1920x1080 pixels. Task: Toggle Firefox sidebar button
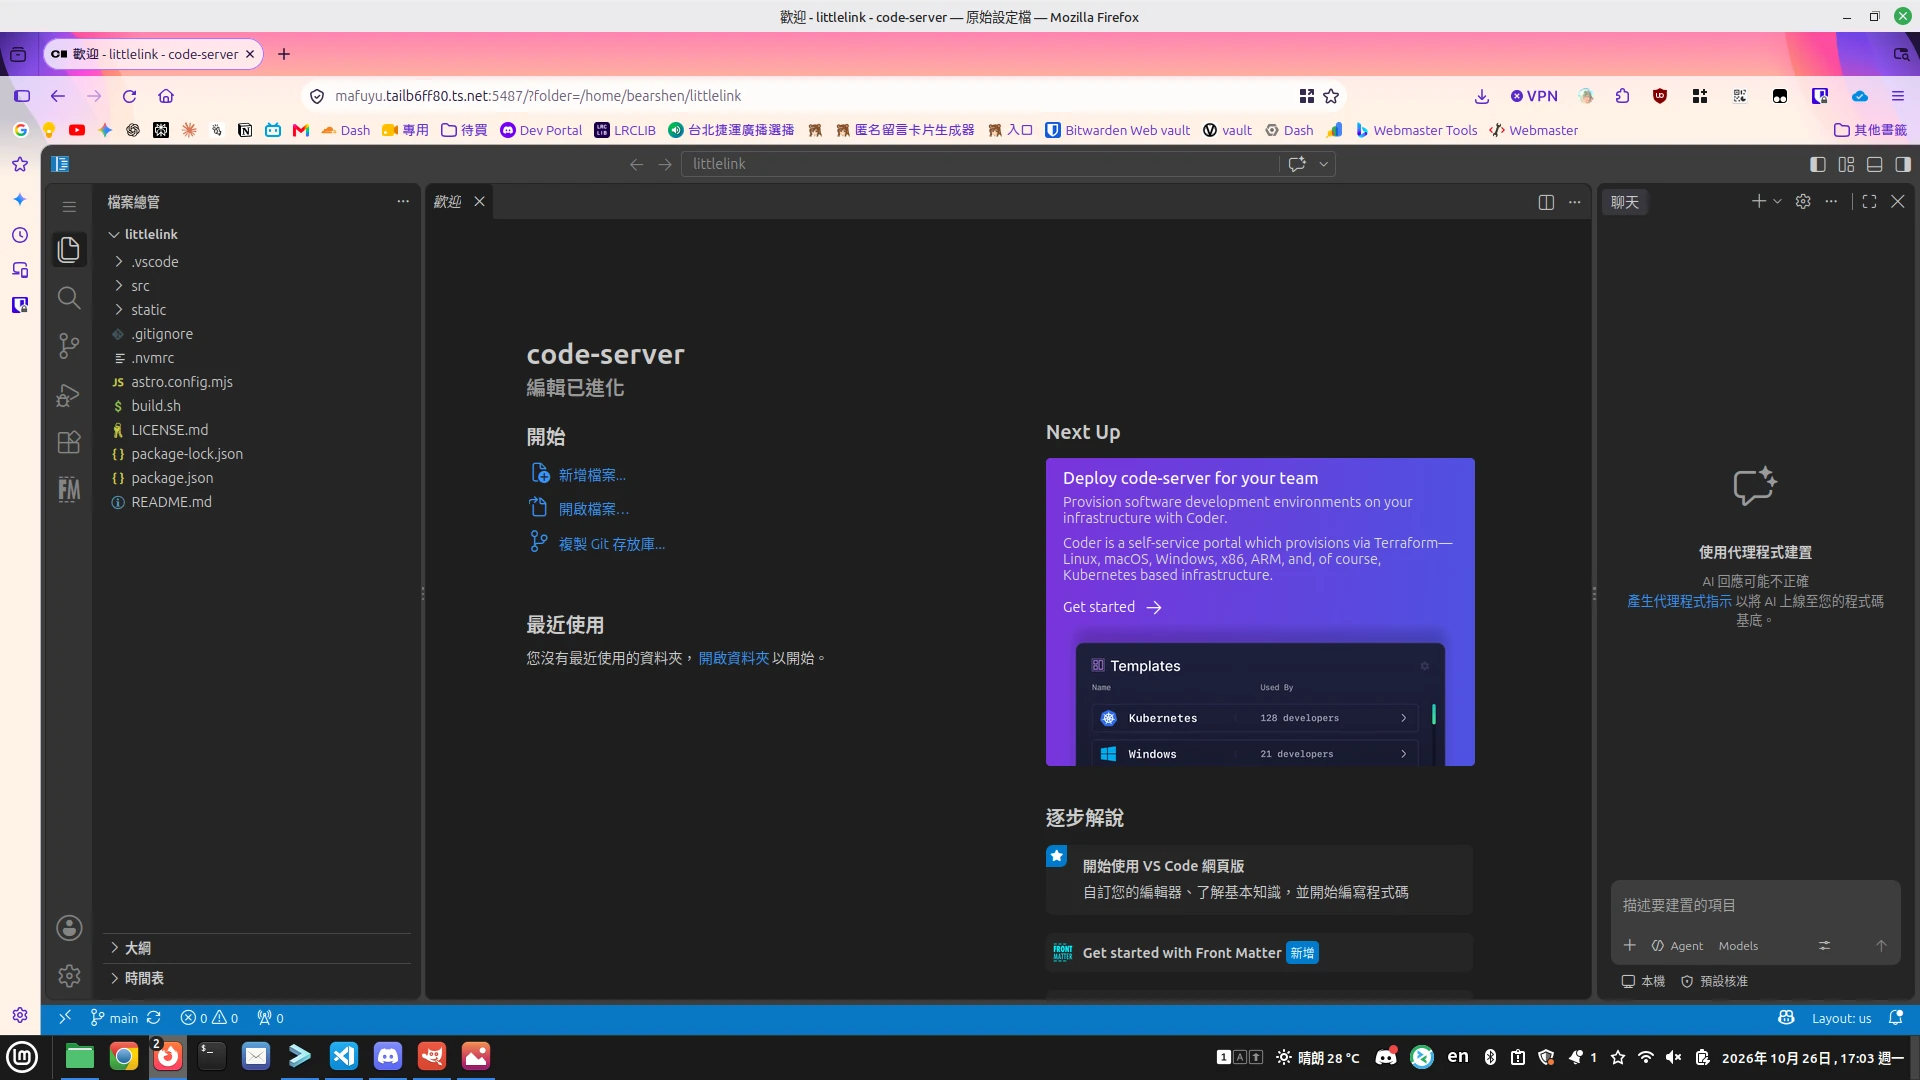click(x=22, y=96)
